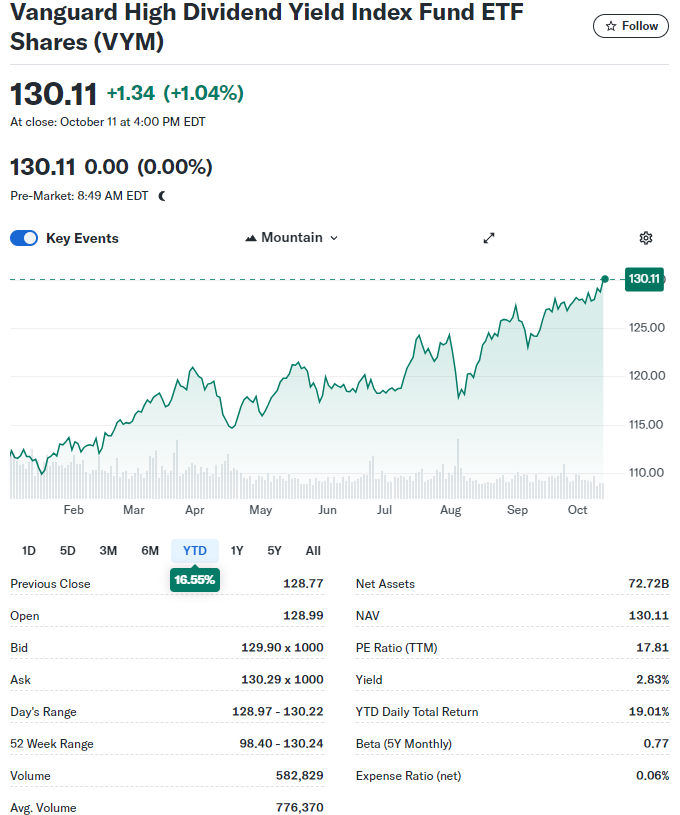Click the Aug x-axis label

[x=450, y=510]
